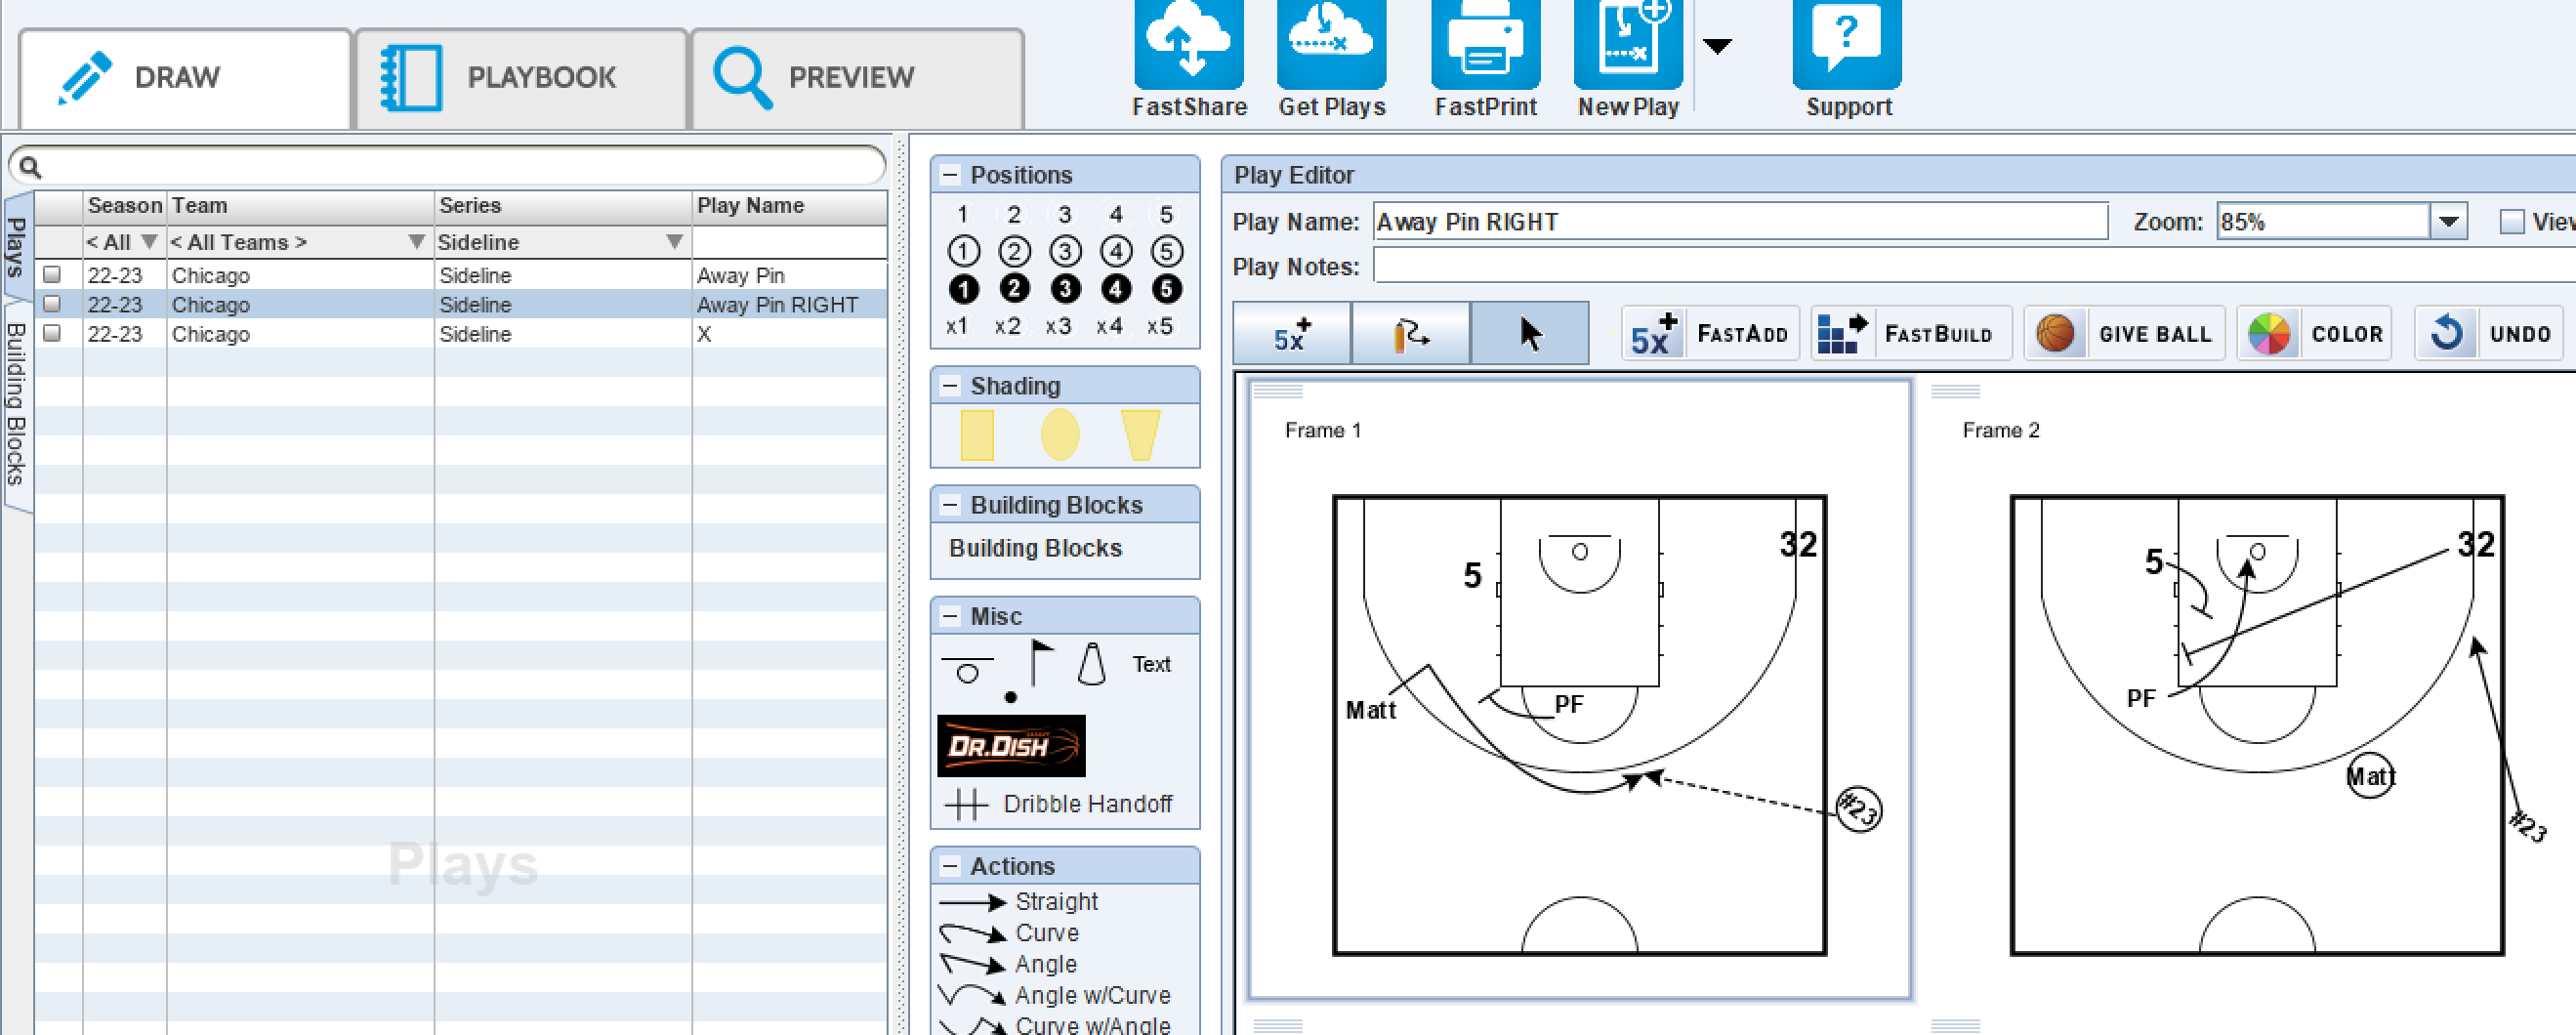Screen dimensions: 2576x1035
Task: Click the FastBuild button
Action: pyautogui.click(x=1911, y=334)
